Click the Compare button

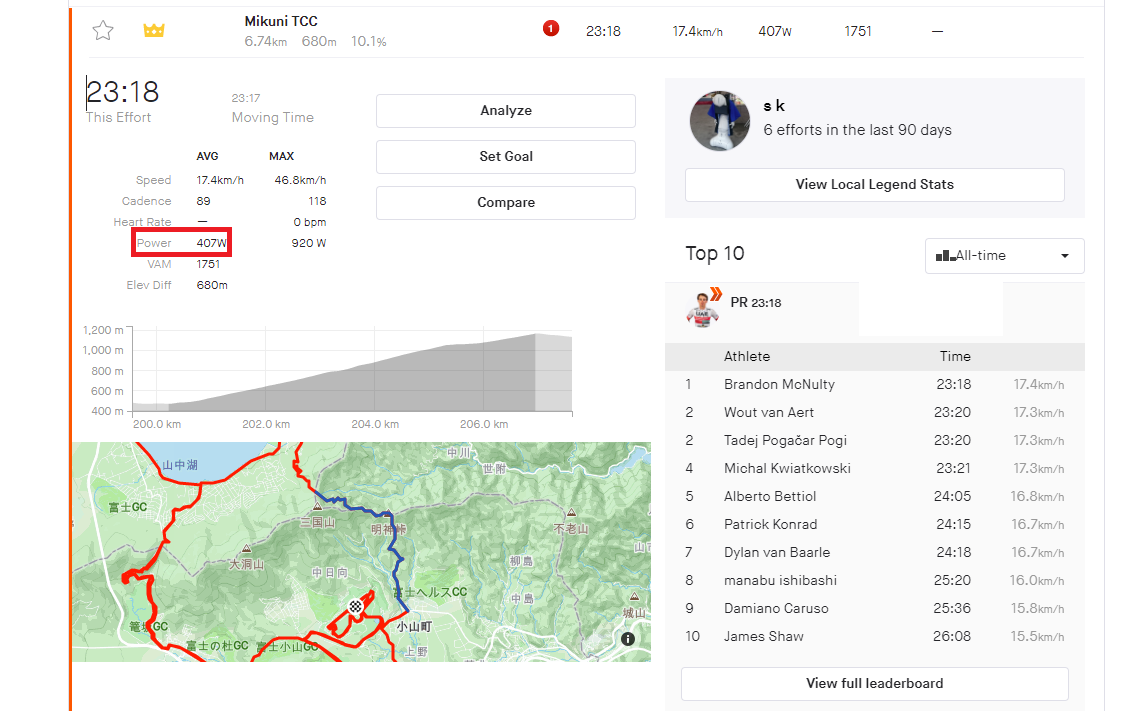click(505, 203)
